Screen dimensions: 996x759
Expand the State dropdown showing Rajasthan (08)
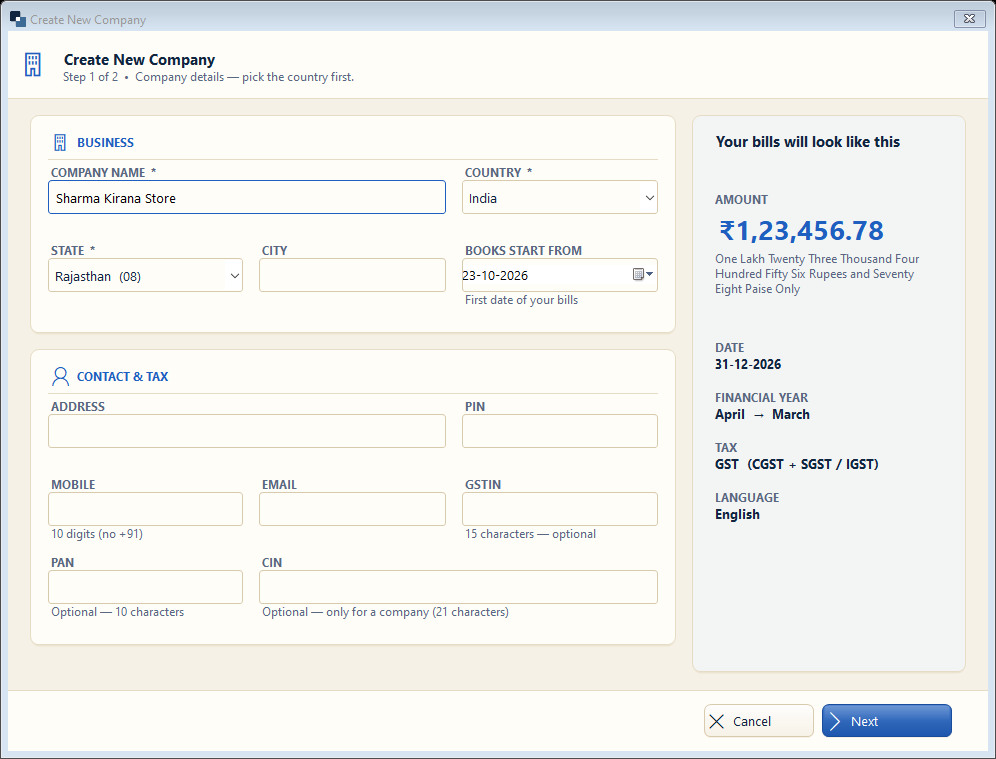(145, 276)
